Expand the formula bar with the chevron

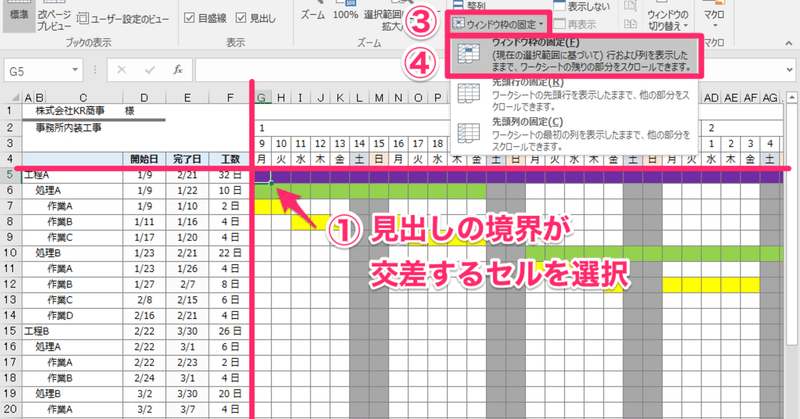(x=790, y=70)
